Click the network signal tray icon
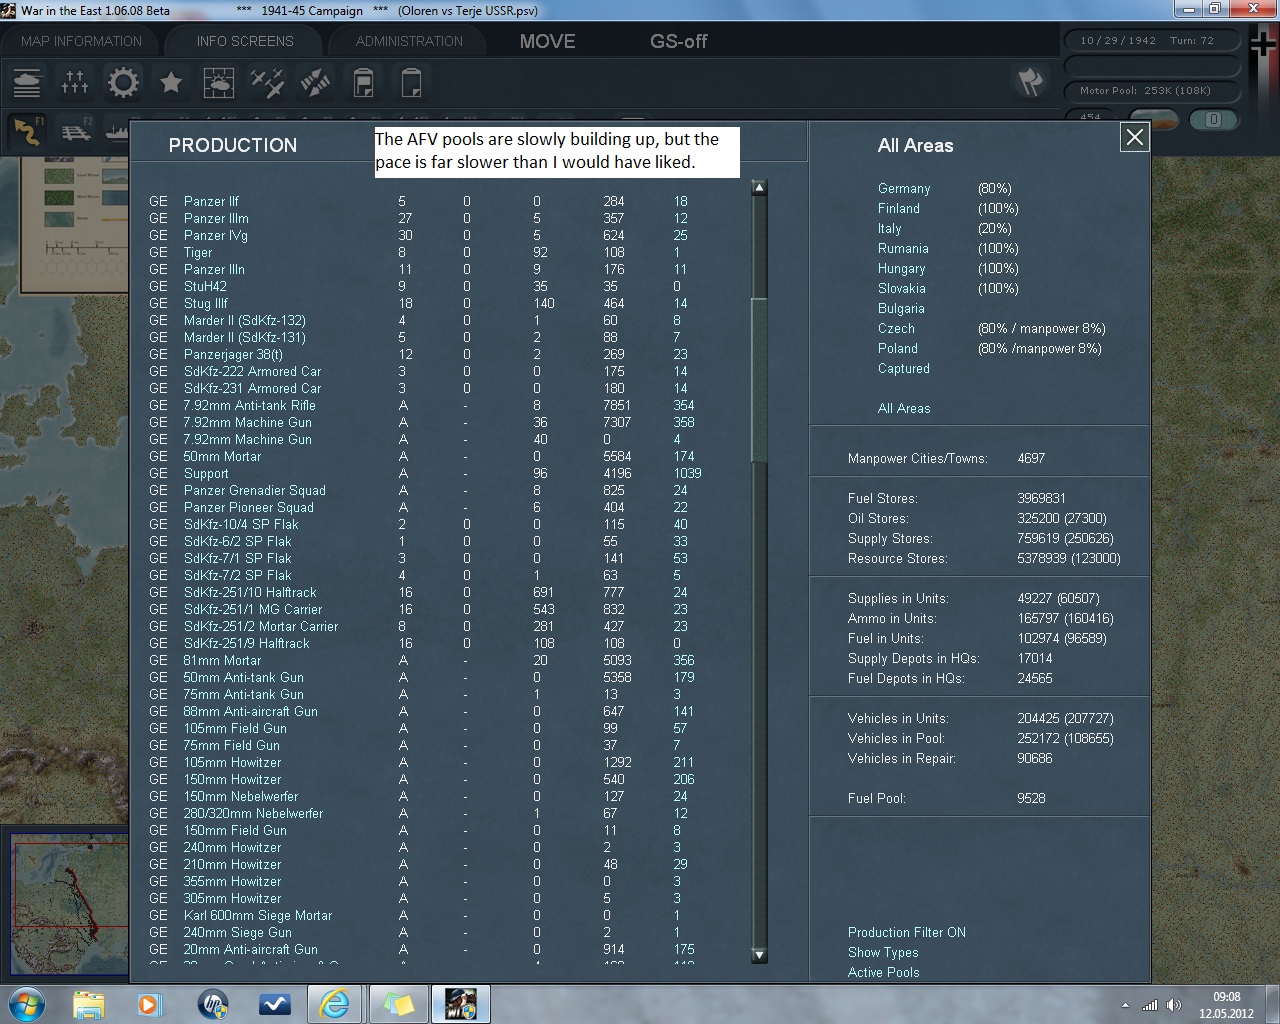 (x=1150, y=1005)
